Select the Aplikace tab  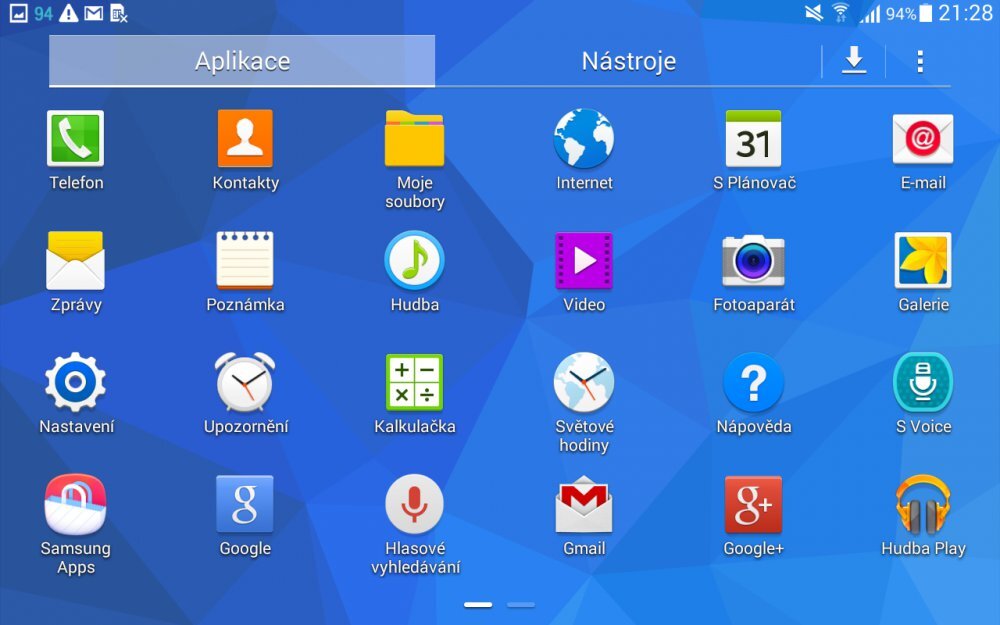[x=242, y=61]
